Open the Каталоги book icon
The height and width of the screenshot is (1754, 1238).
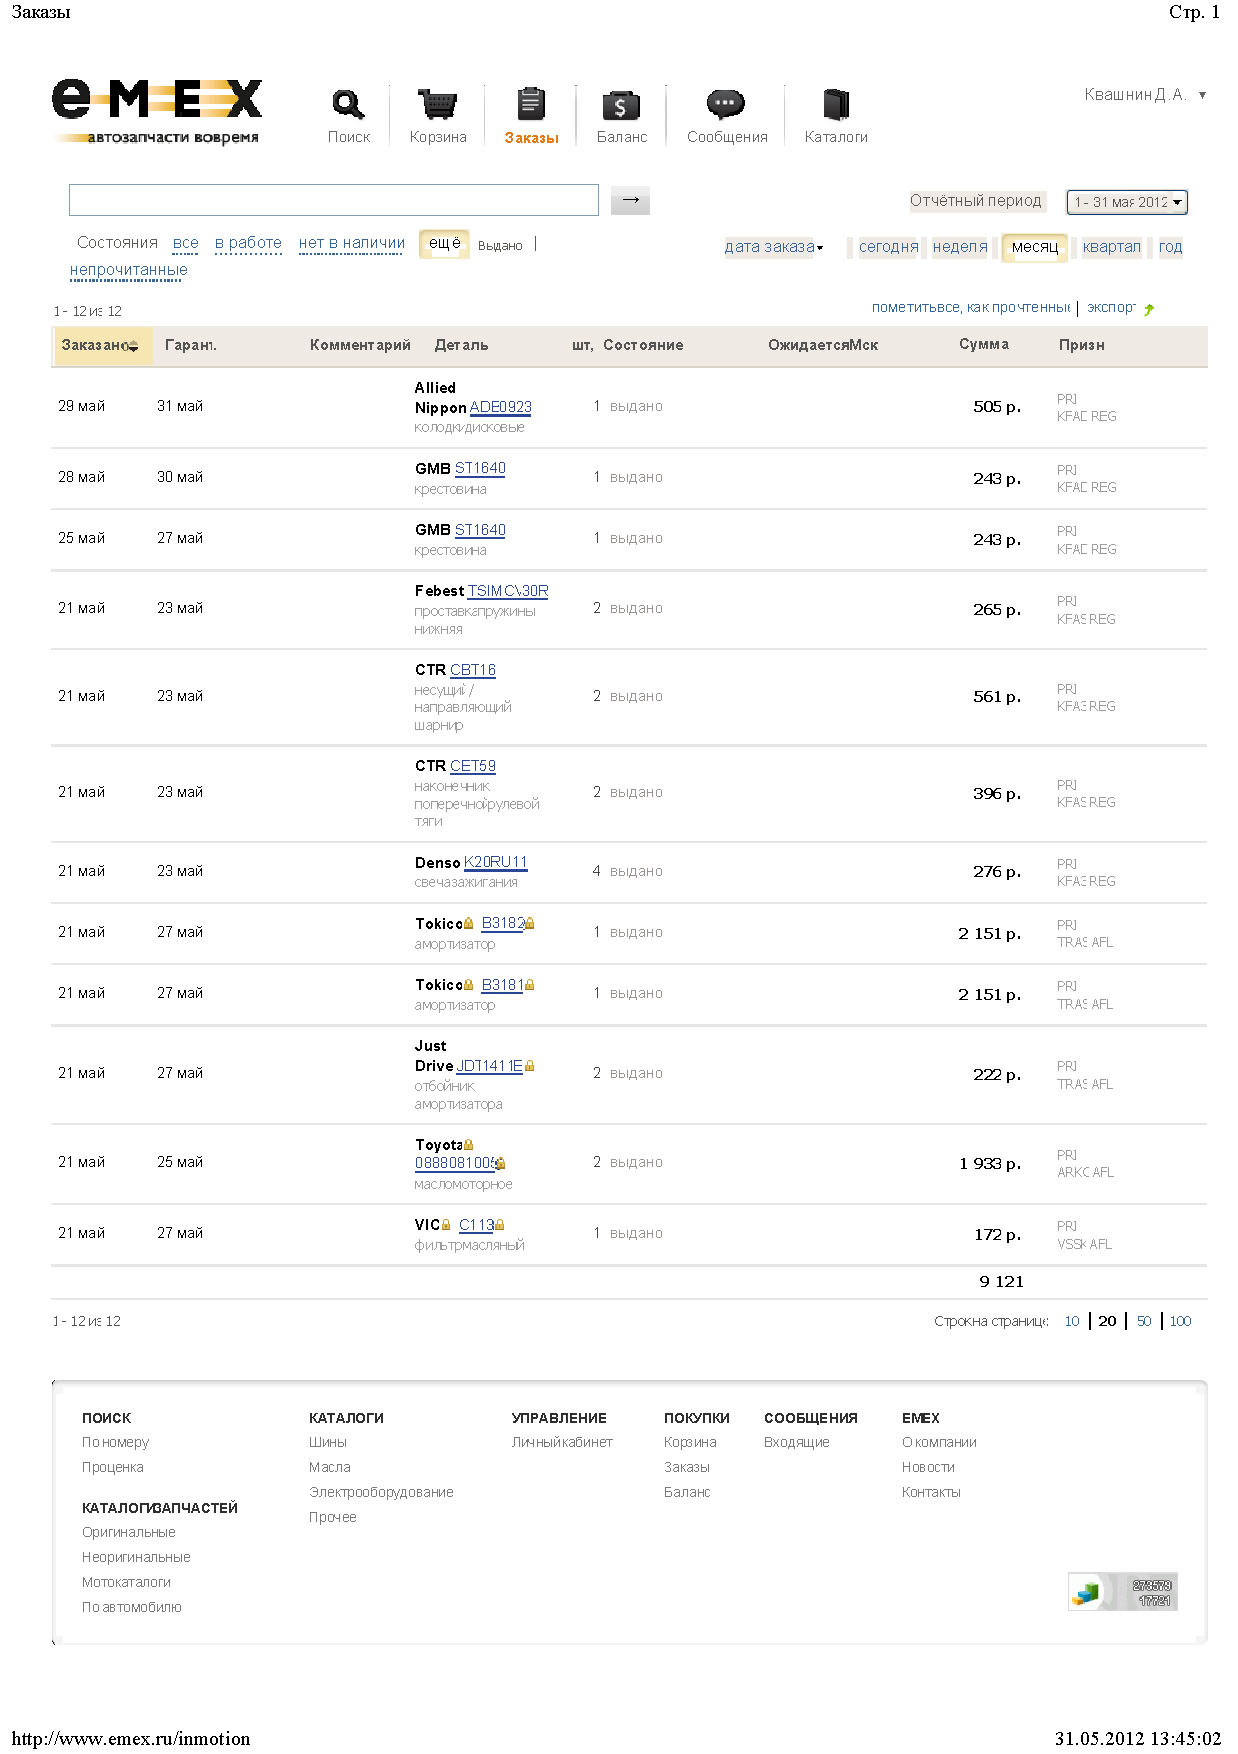click(x=836, y=105)
